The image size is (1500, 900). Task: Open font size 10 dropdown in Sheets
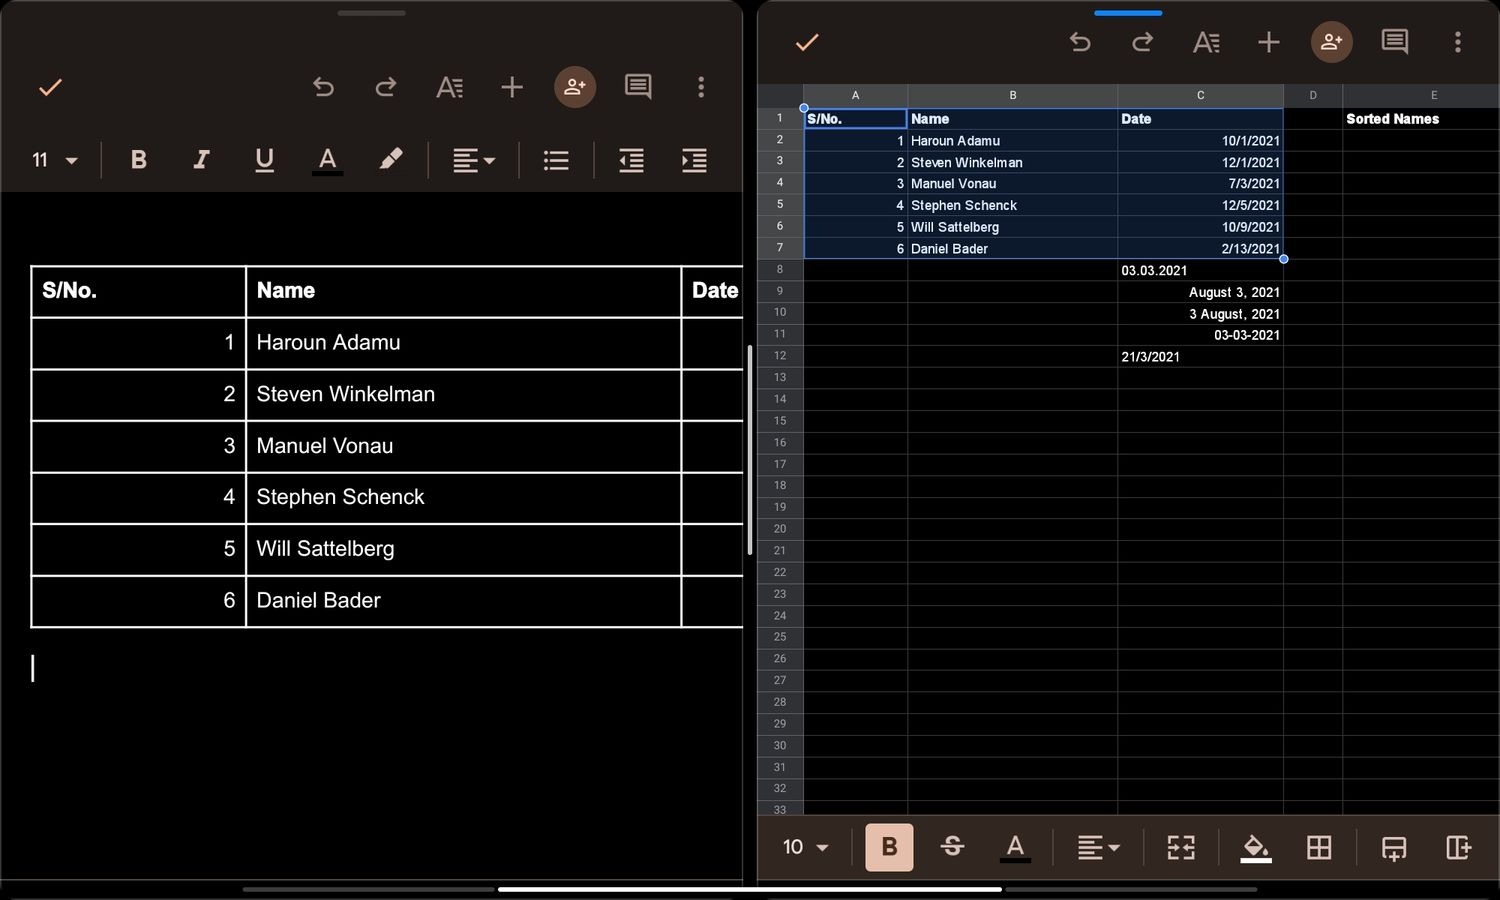click(x=806, y=847)
